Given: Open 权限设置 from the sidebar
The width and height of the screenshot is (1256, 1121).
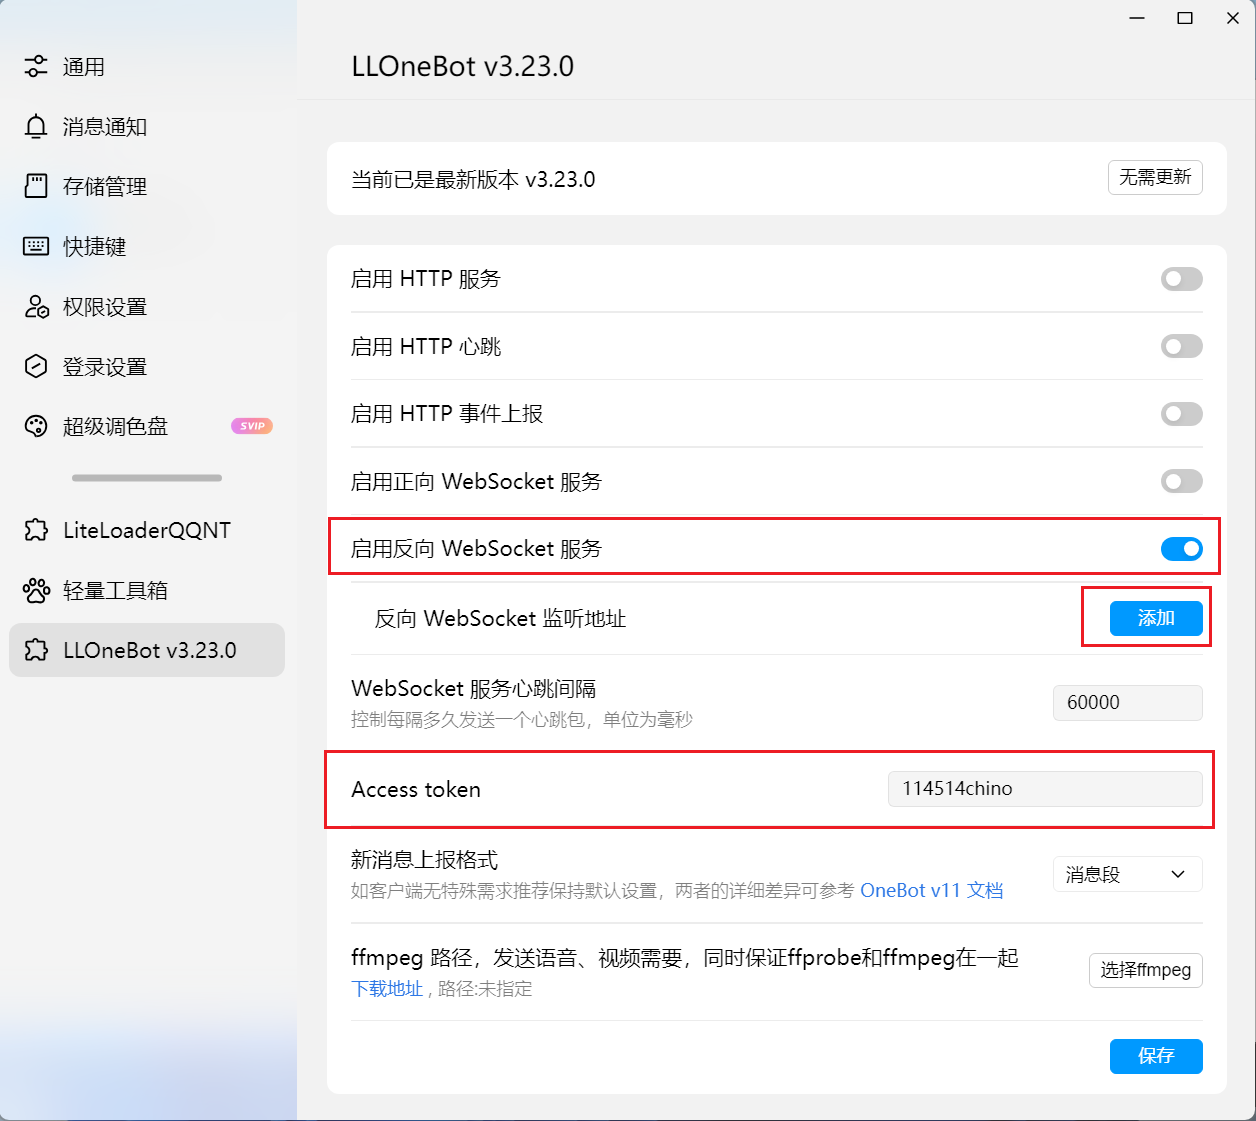Looking at the screenshot, I should click(147, 306).
